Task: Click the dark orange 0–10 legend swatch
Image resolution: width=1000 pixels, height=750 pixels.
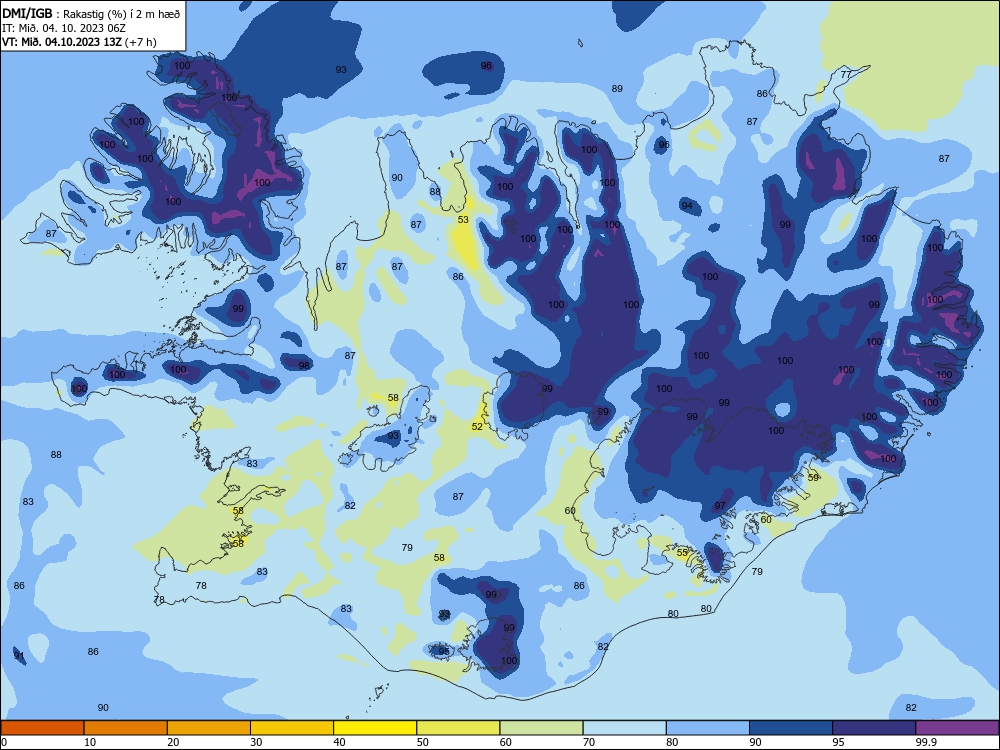Action: click(x=42, y=728)
